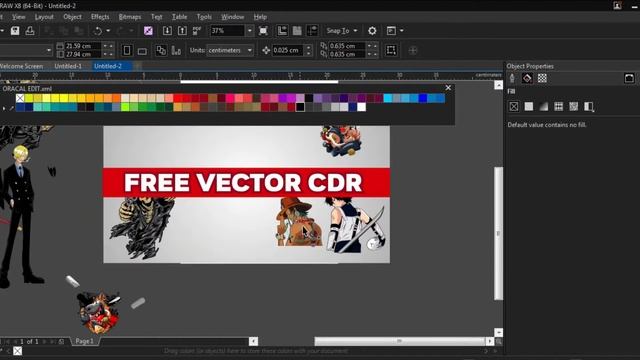Viewport: 640px width, 360px height.
Task: Click the 37% zoom level field
Action: pyautogui.click(x=227, y=31)
